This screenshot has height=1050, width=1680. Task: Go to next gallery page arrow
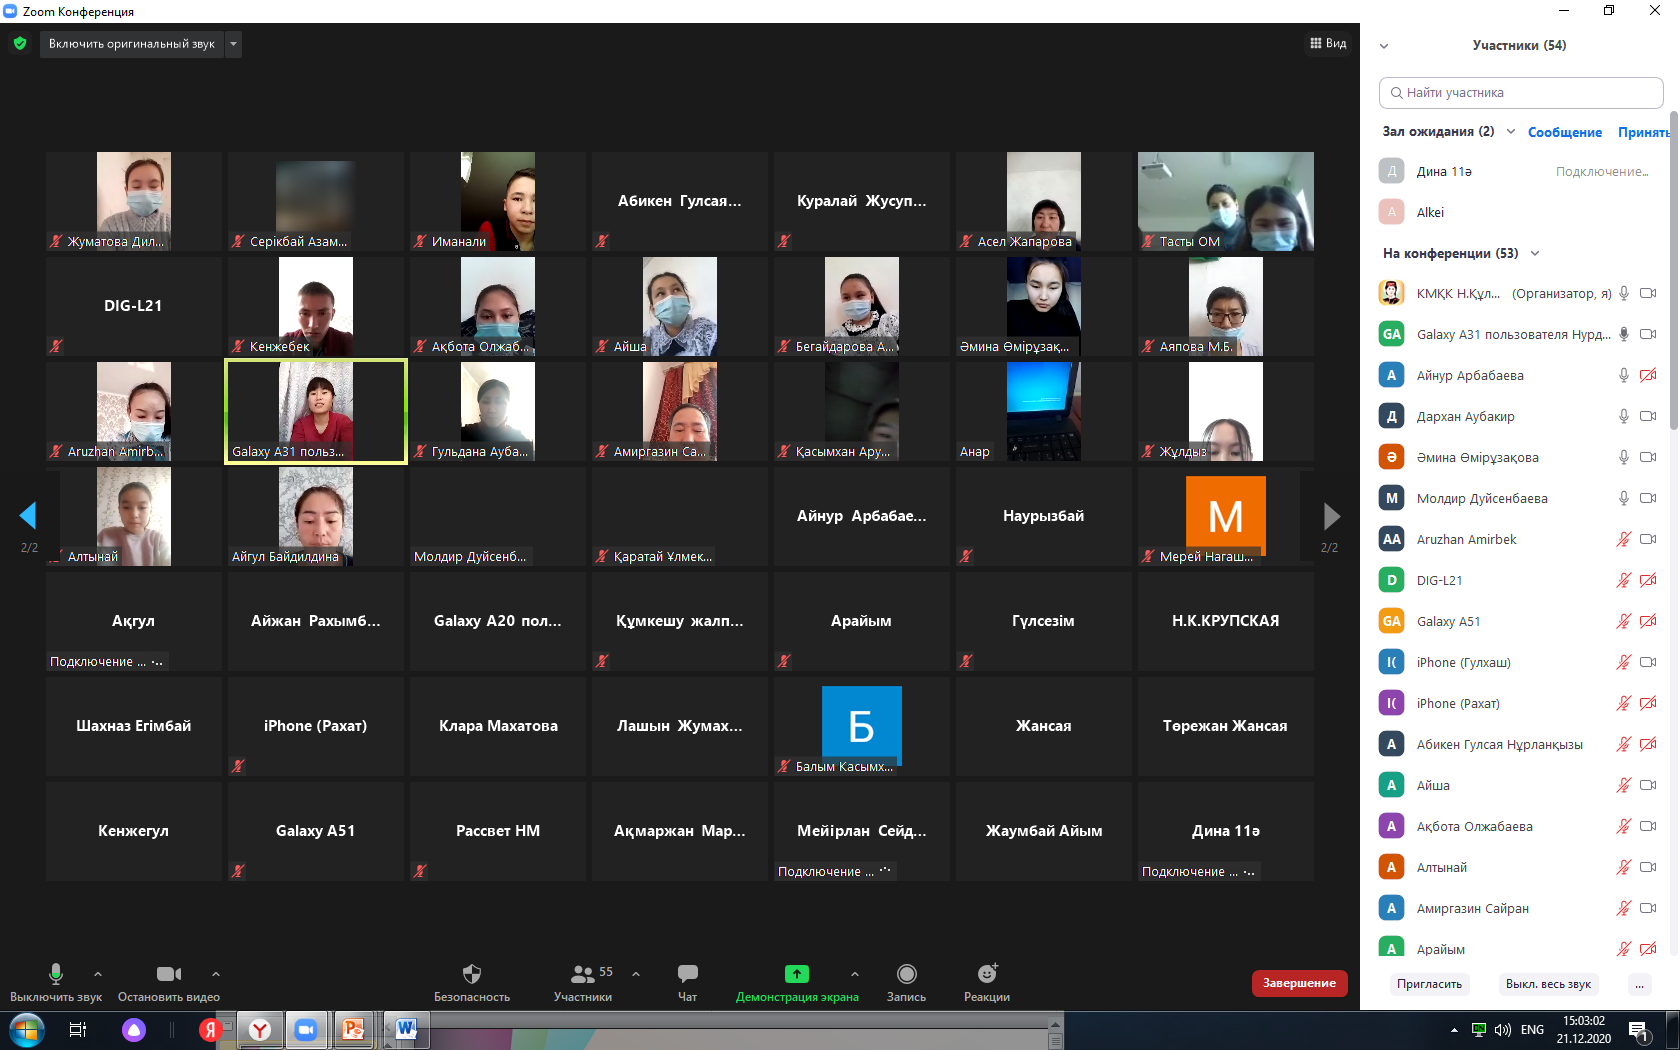tap(1331, 516)
